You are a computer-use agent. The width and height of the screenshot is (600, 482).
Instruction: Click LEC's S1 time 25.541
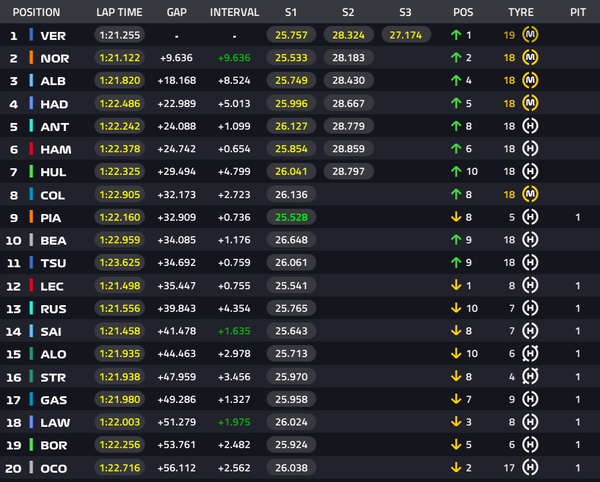291,285
